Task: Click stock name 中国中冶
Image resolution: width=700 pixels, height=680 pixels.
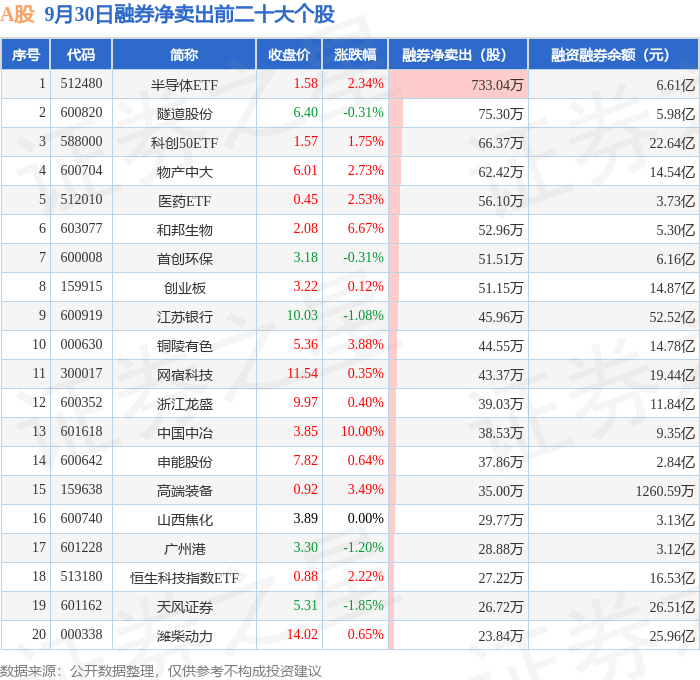Action: [184, 433]
